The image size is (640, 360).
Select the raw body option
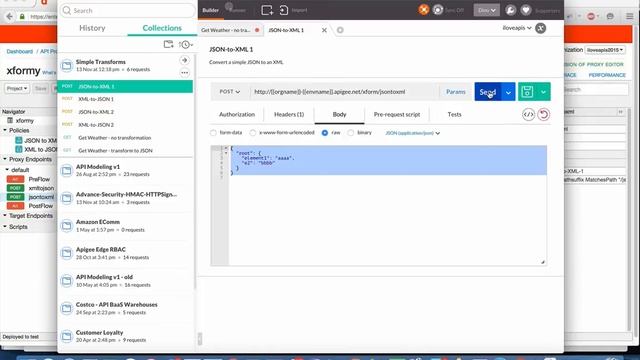pos(325,133)
